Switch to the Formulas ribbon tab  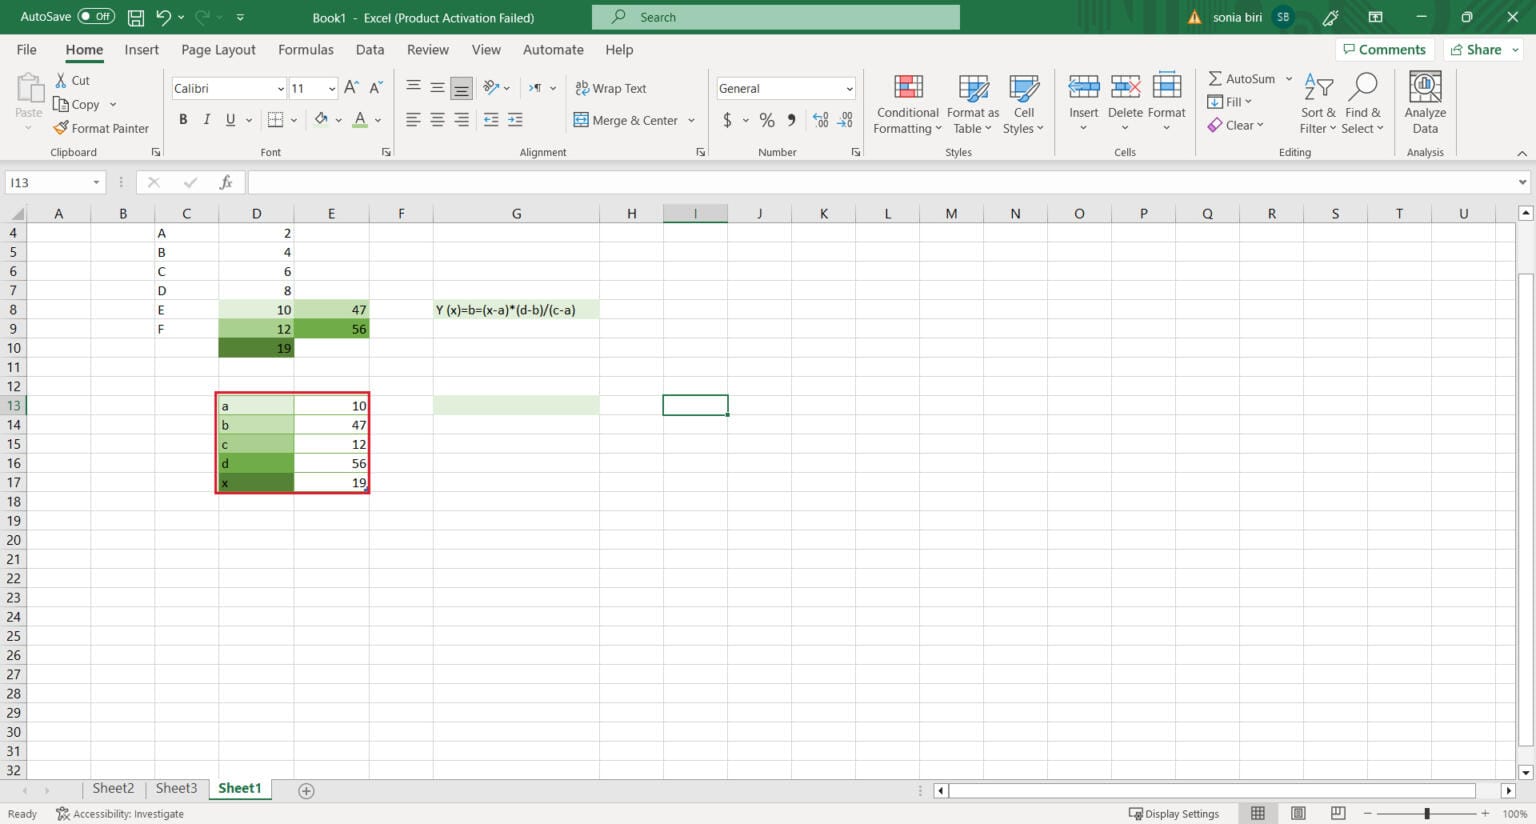[x=305, y=49]
